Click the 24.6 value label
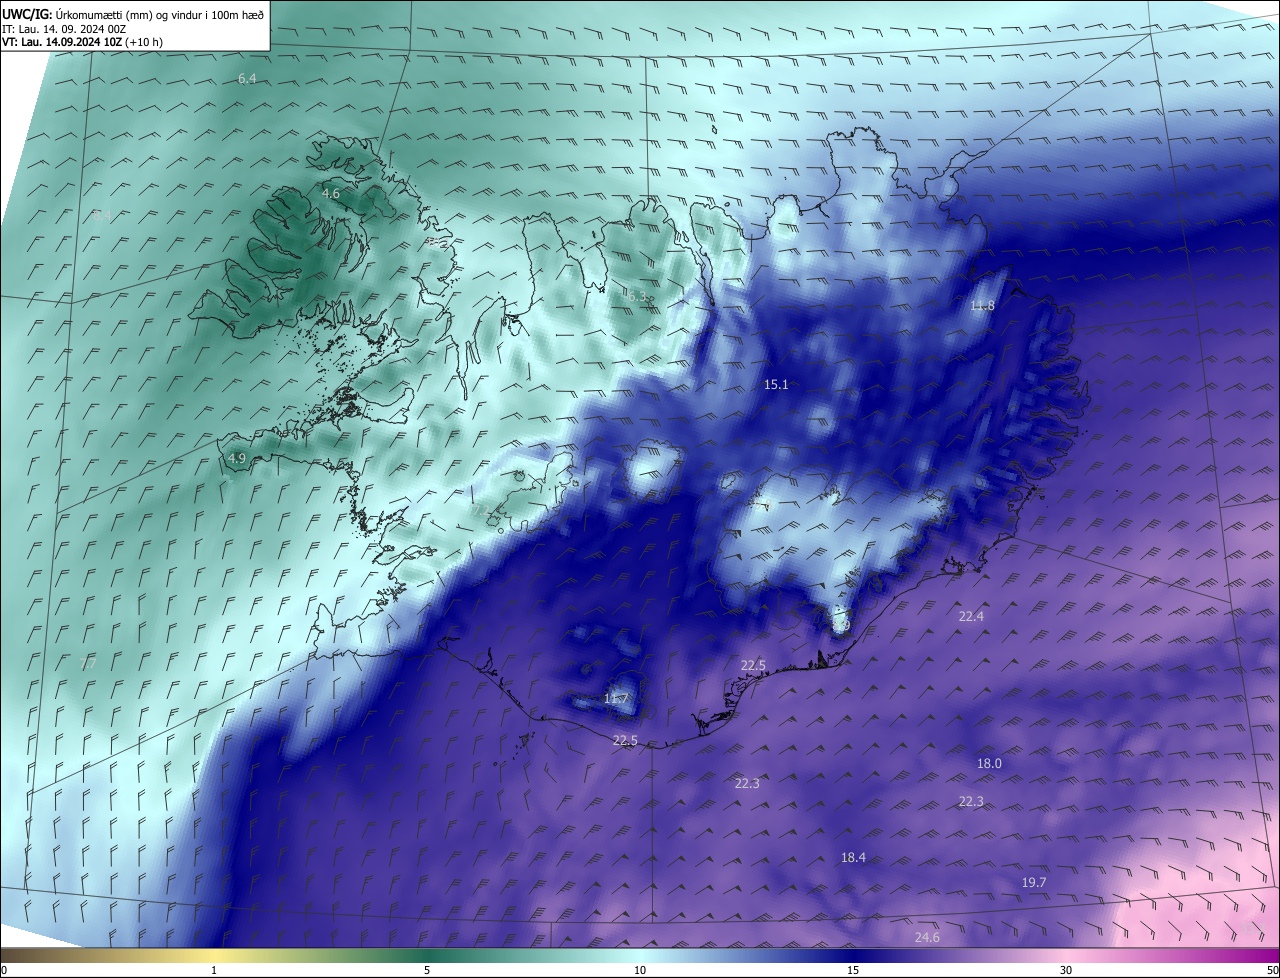This screenshot has height=978, width=1280. pyautogui.click(x=927, y=937)
